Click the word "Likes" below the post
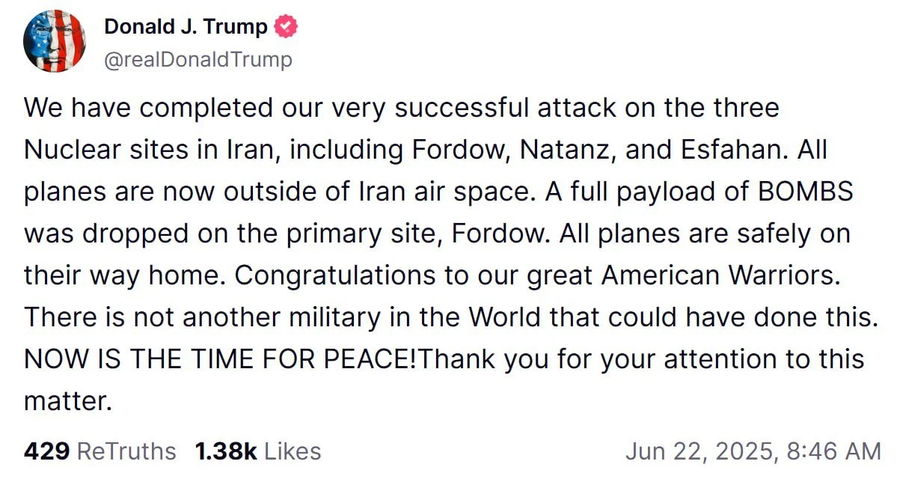The height and width of the screenshot is (479, 900). click(x=293, y=451)
